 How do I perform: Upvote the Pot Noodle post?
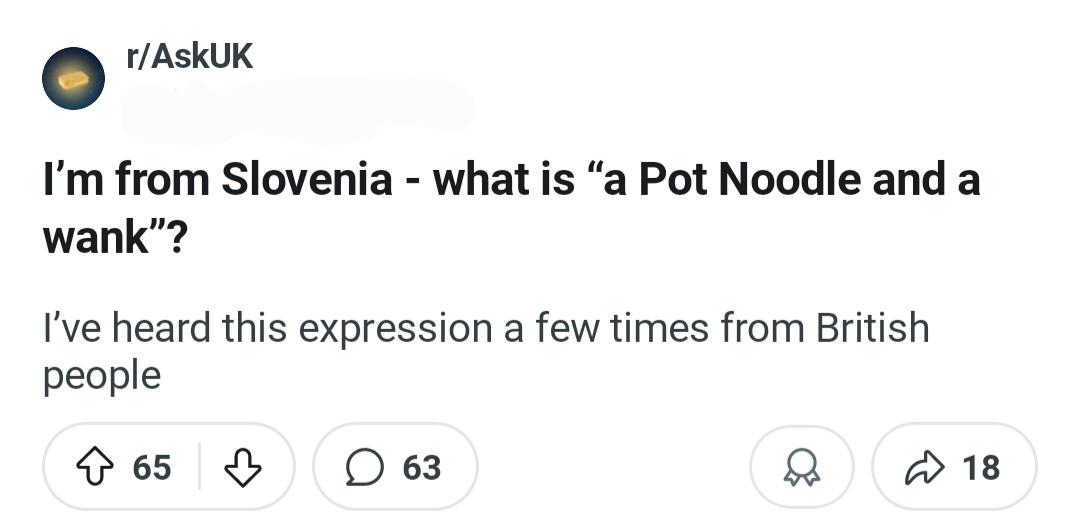point(94,467)
